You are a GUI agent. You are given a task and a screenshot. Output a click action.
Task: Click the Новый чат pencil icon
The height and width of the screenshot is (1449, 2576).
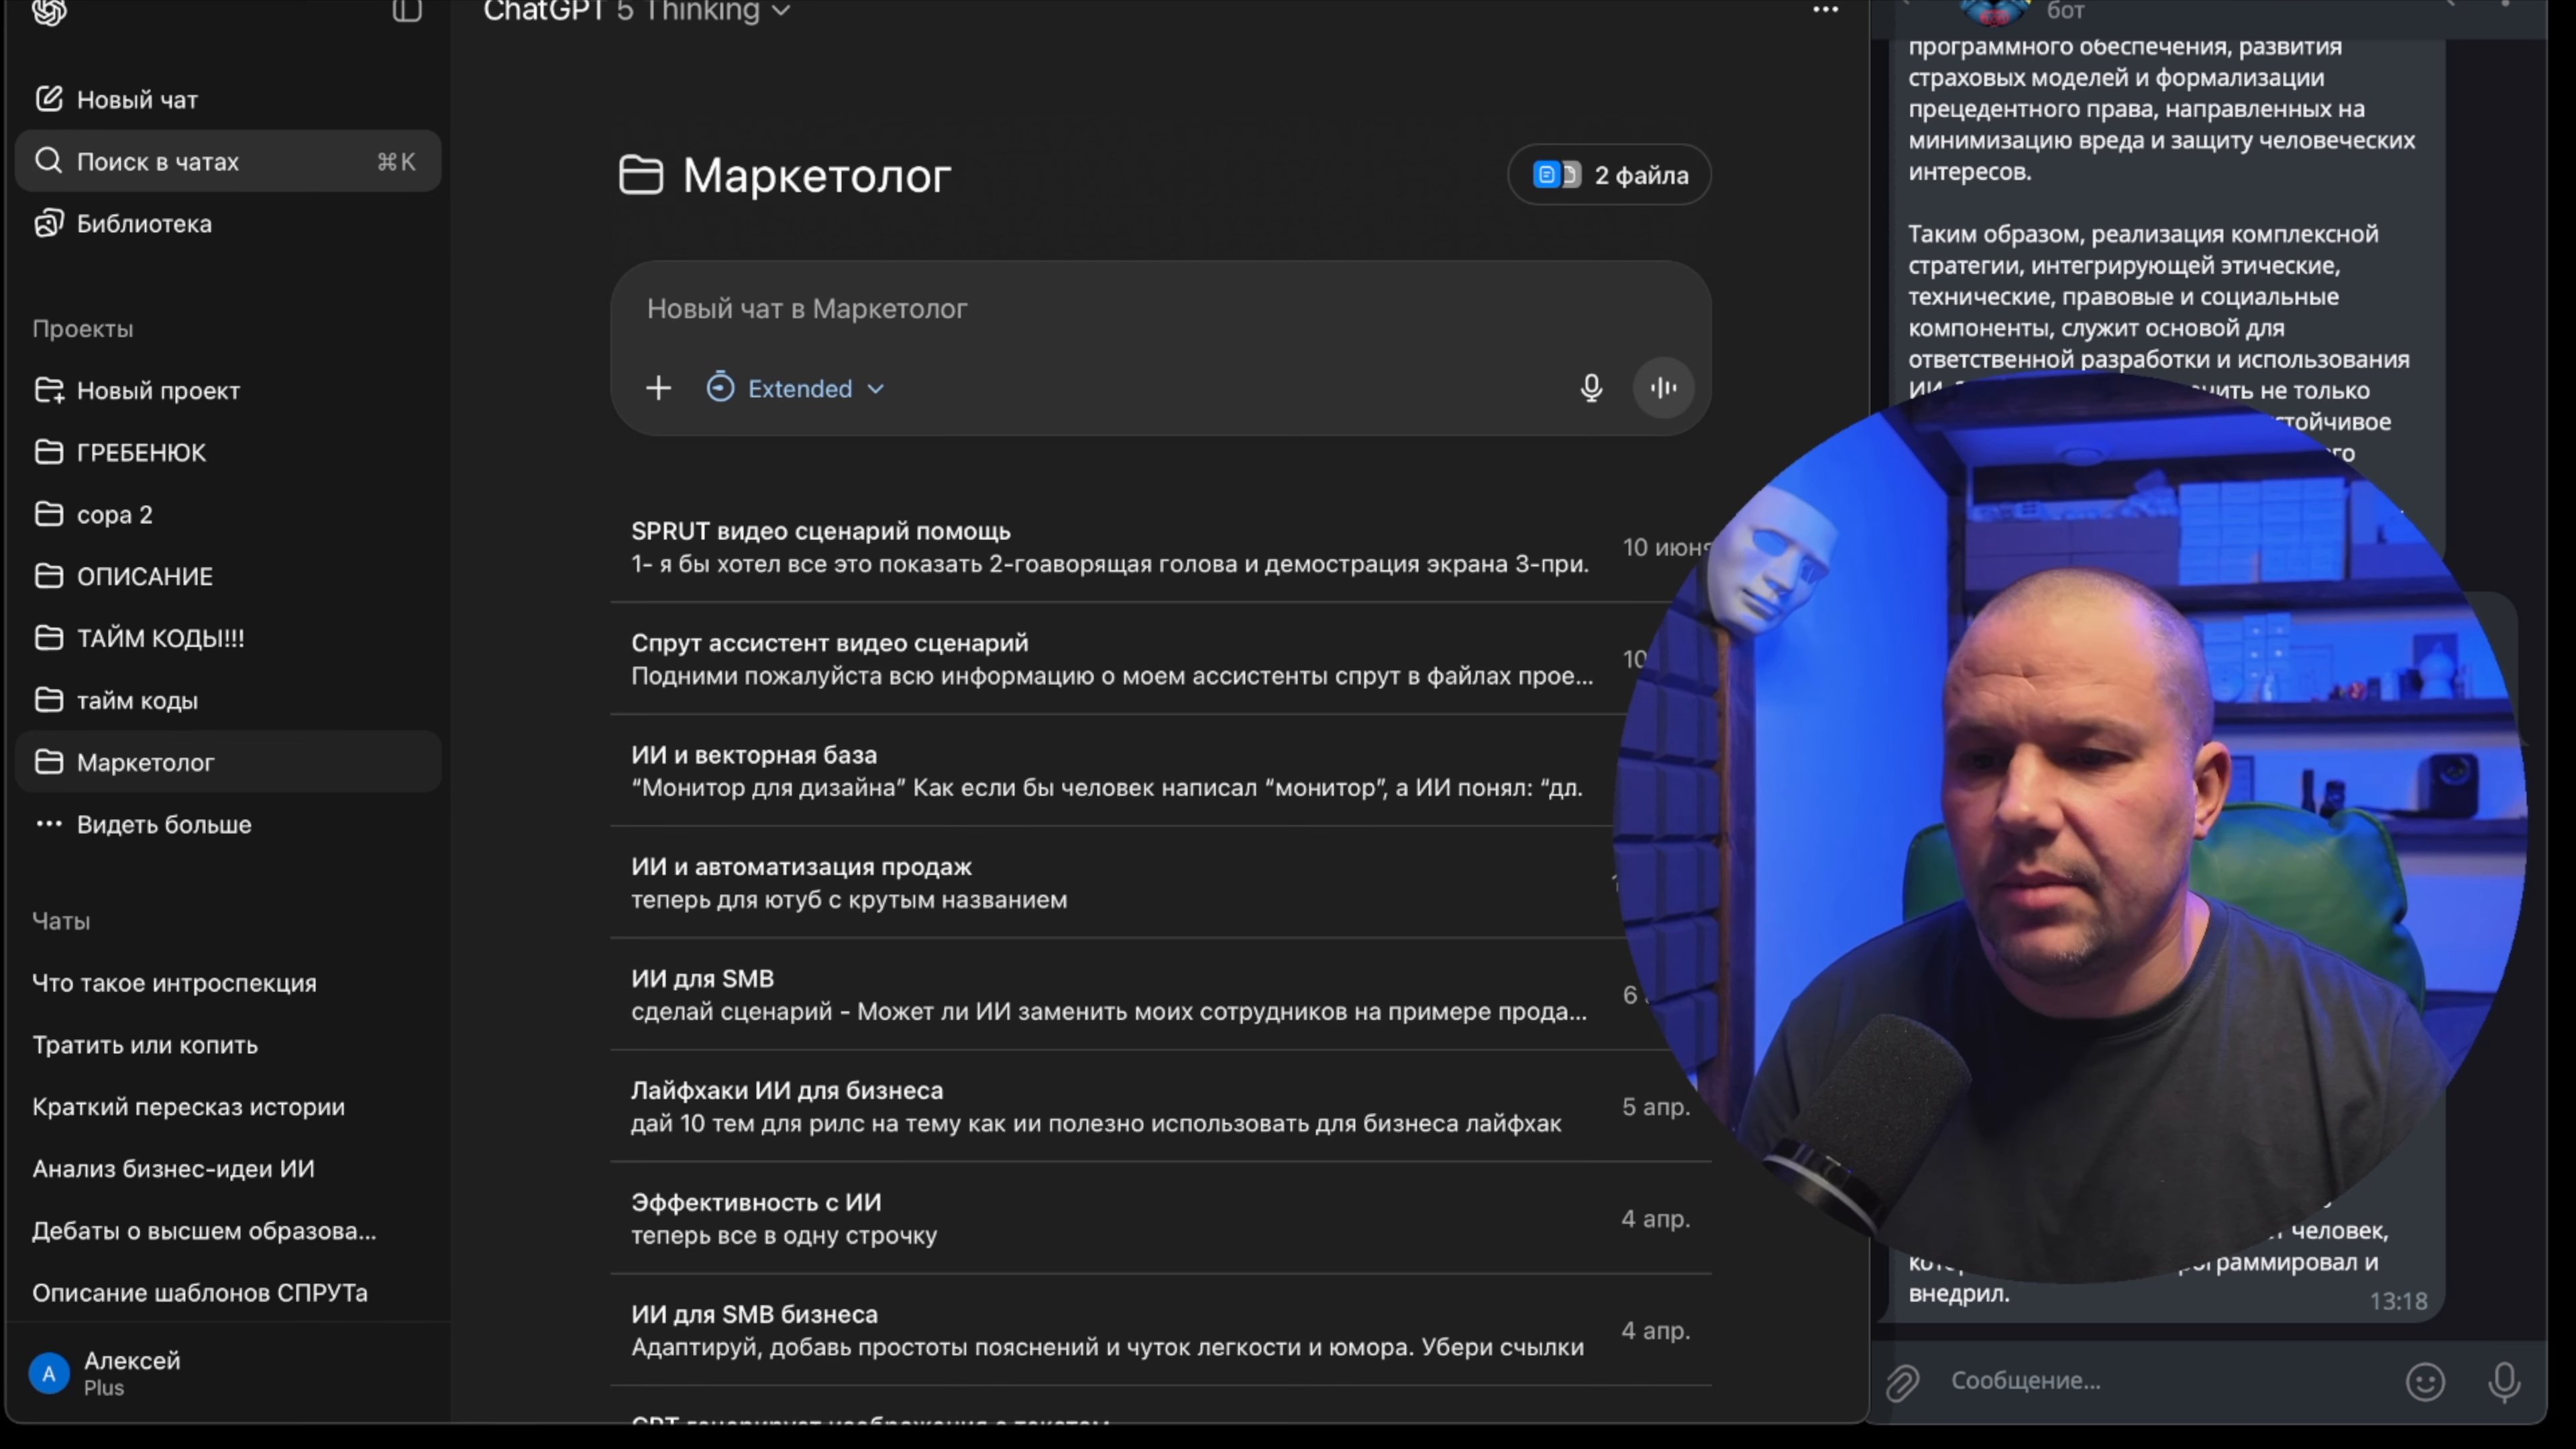[48, 98]
